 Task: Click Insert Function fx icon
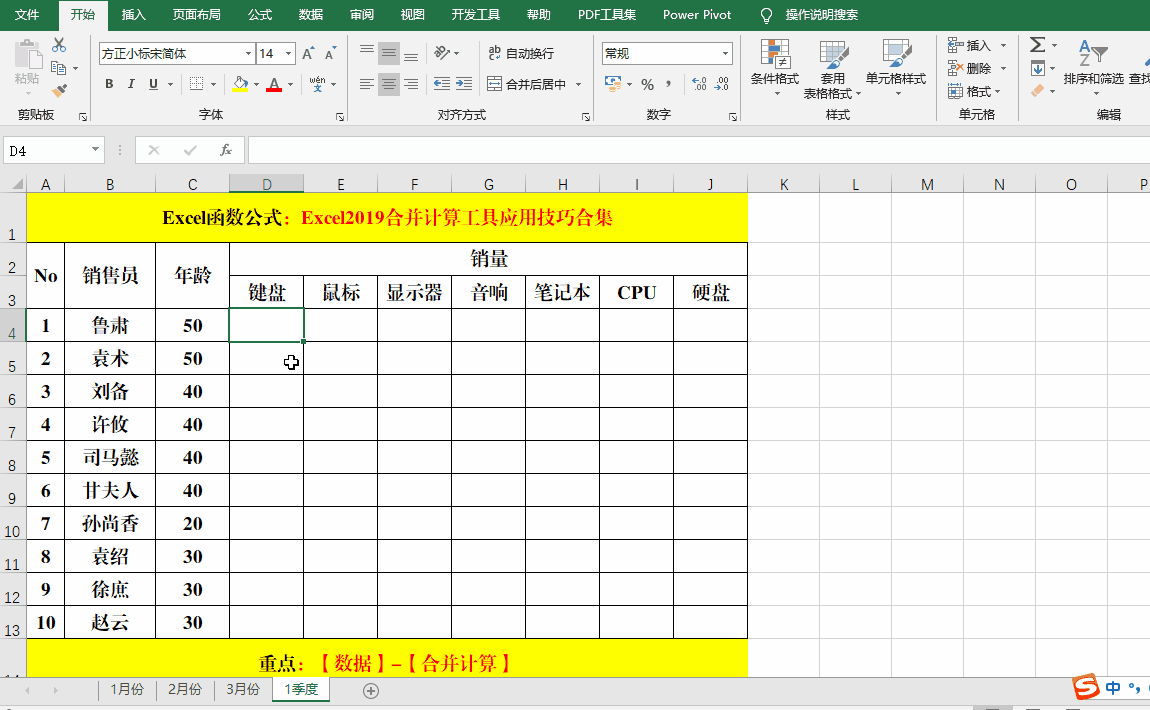(x=226, y=150)
